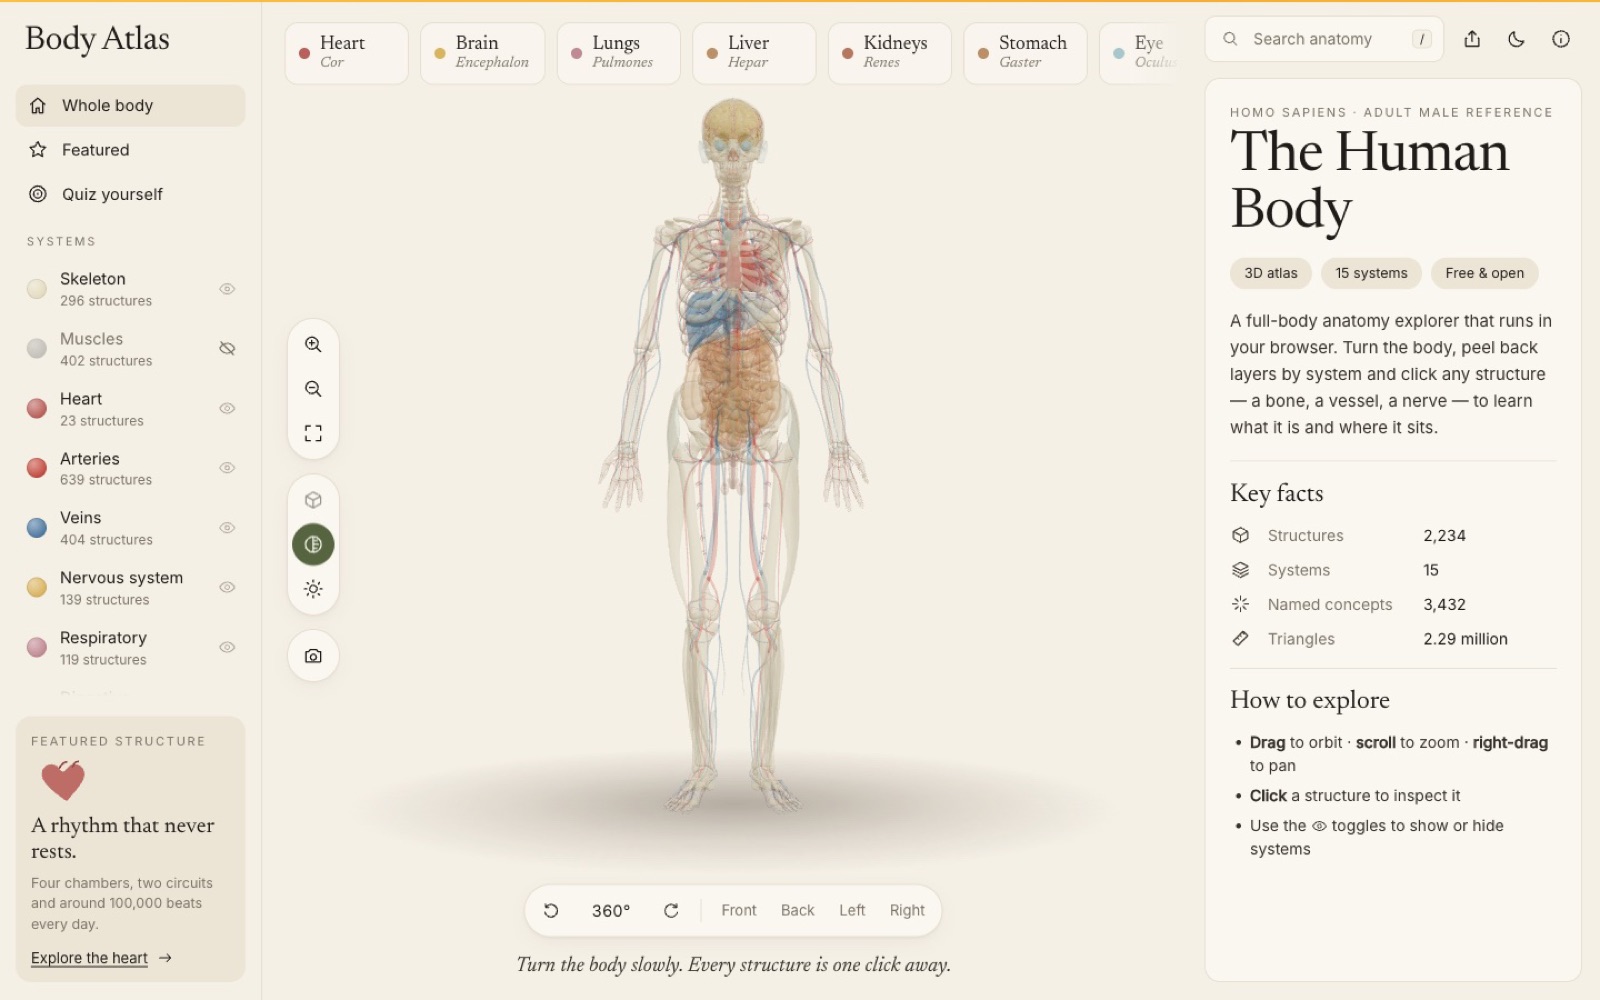Rotate the body counter-clockwise
This screenshot has height=1000, width=1600.
[551, 910]
